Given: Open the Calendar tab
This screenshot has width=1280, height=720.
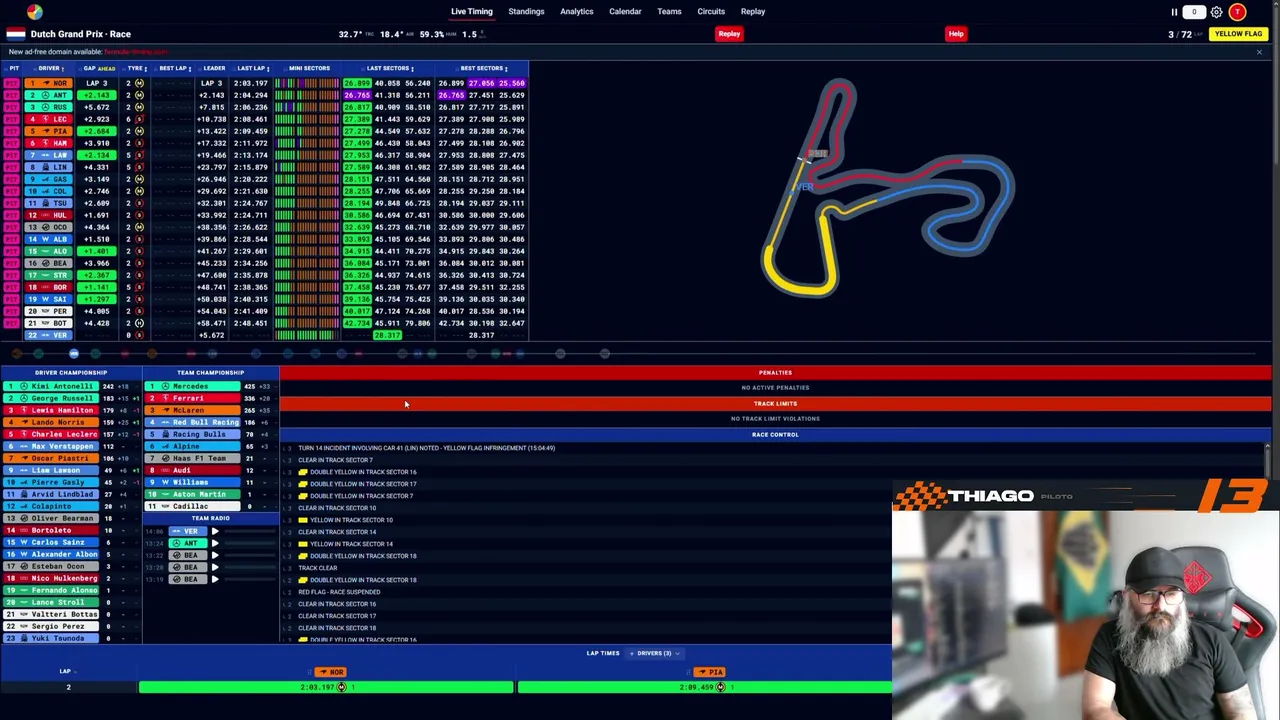Looking at the screenshot, I should pyautogui.click(x=625, y=12).
